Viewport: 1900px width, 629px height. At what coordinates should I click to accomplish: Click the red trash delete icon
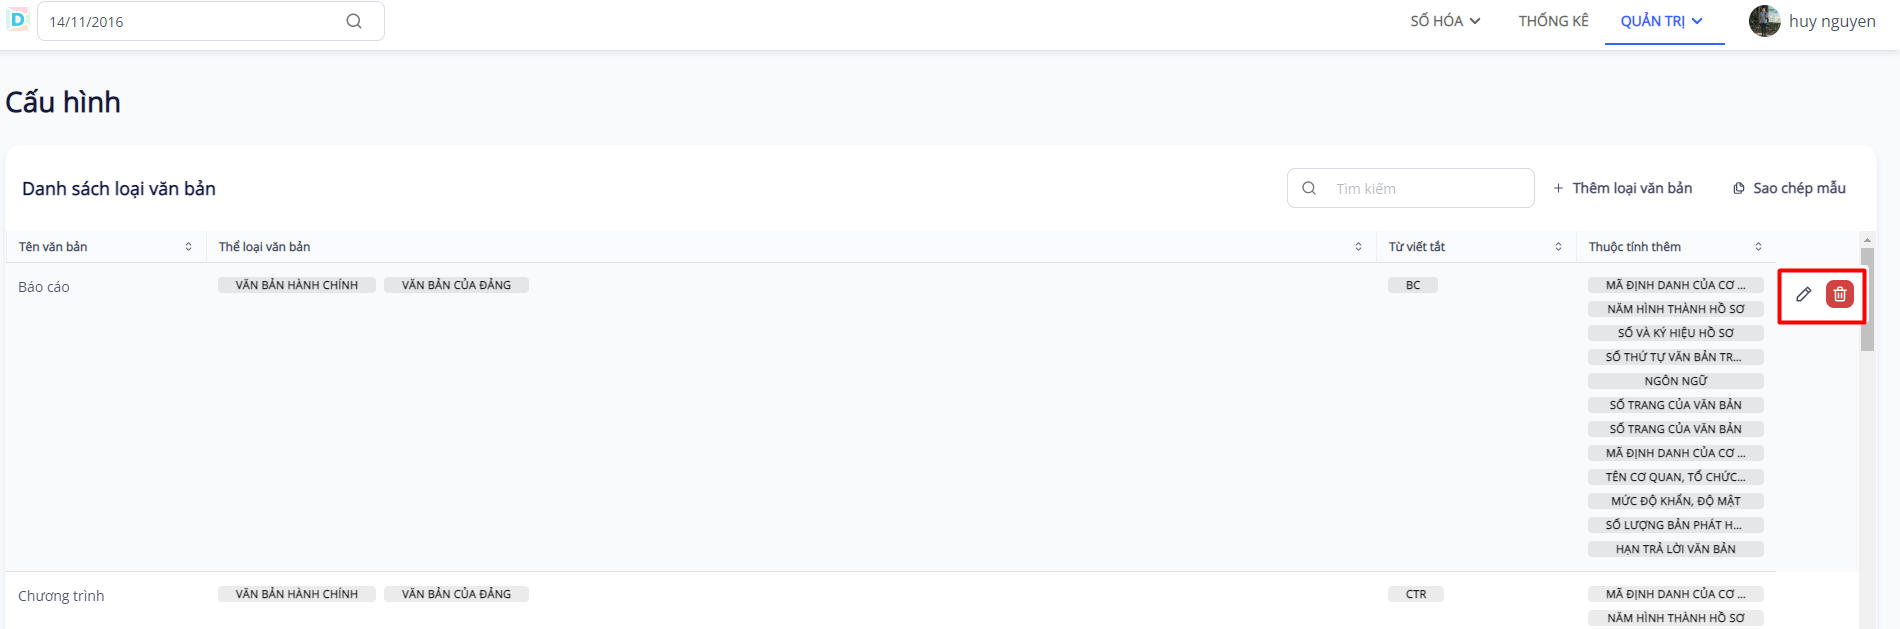[x=1840, y=294]
